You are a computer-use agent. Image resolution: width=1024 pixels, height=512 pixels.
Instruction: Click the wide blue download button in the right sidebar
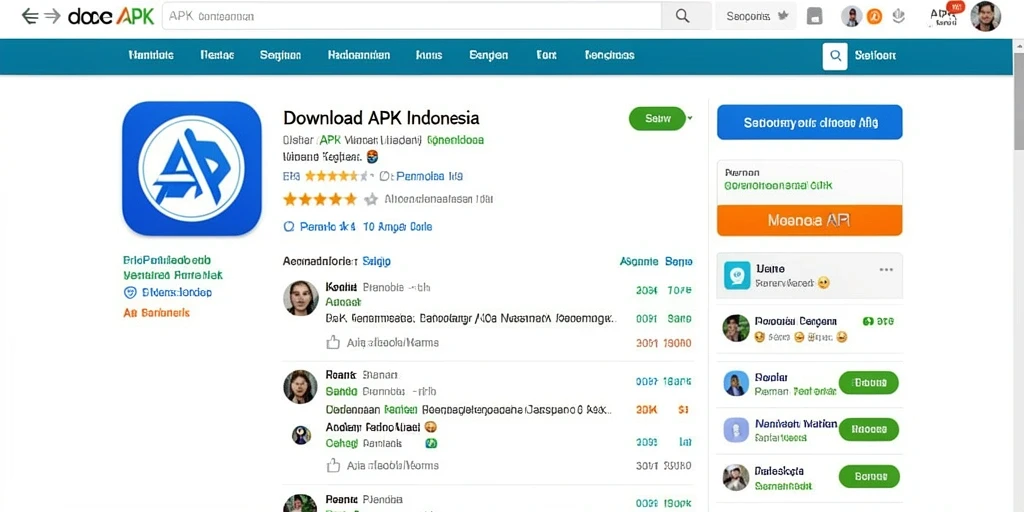[809, 122]
